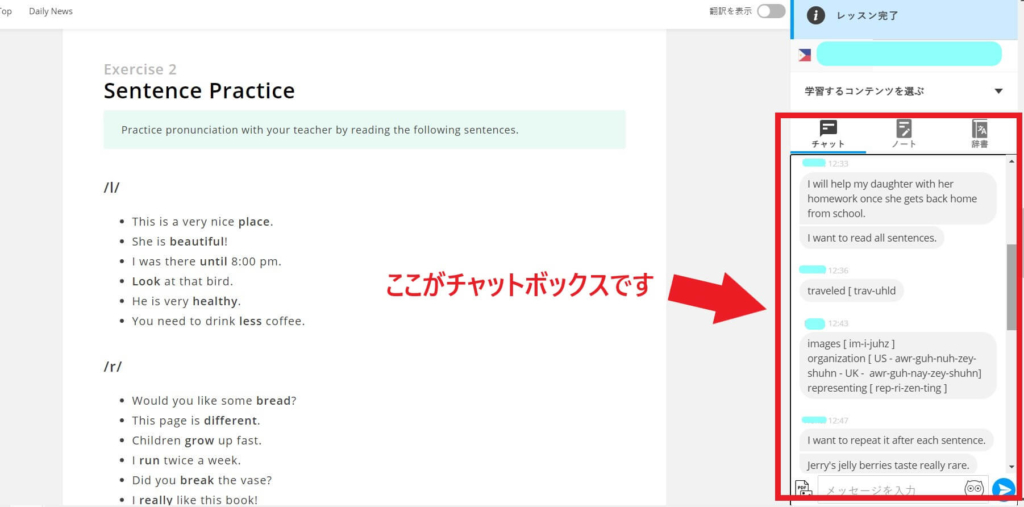The height and width of the screenshot is (507, 1024).
Task: Click the sentence 'This page is different.'
Action: [x=196, y=420]
